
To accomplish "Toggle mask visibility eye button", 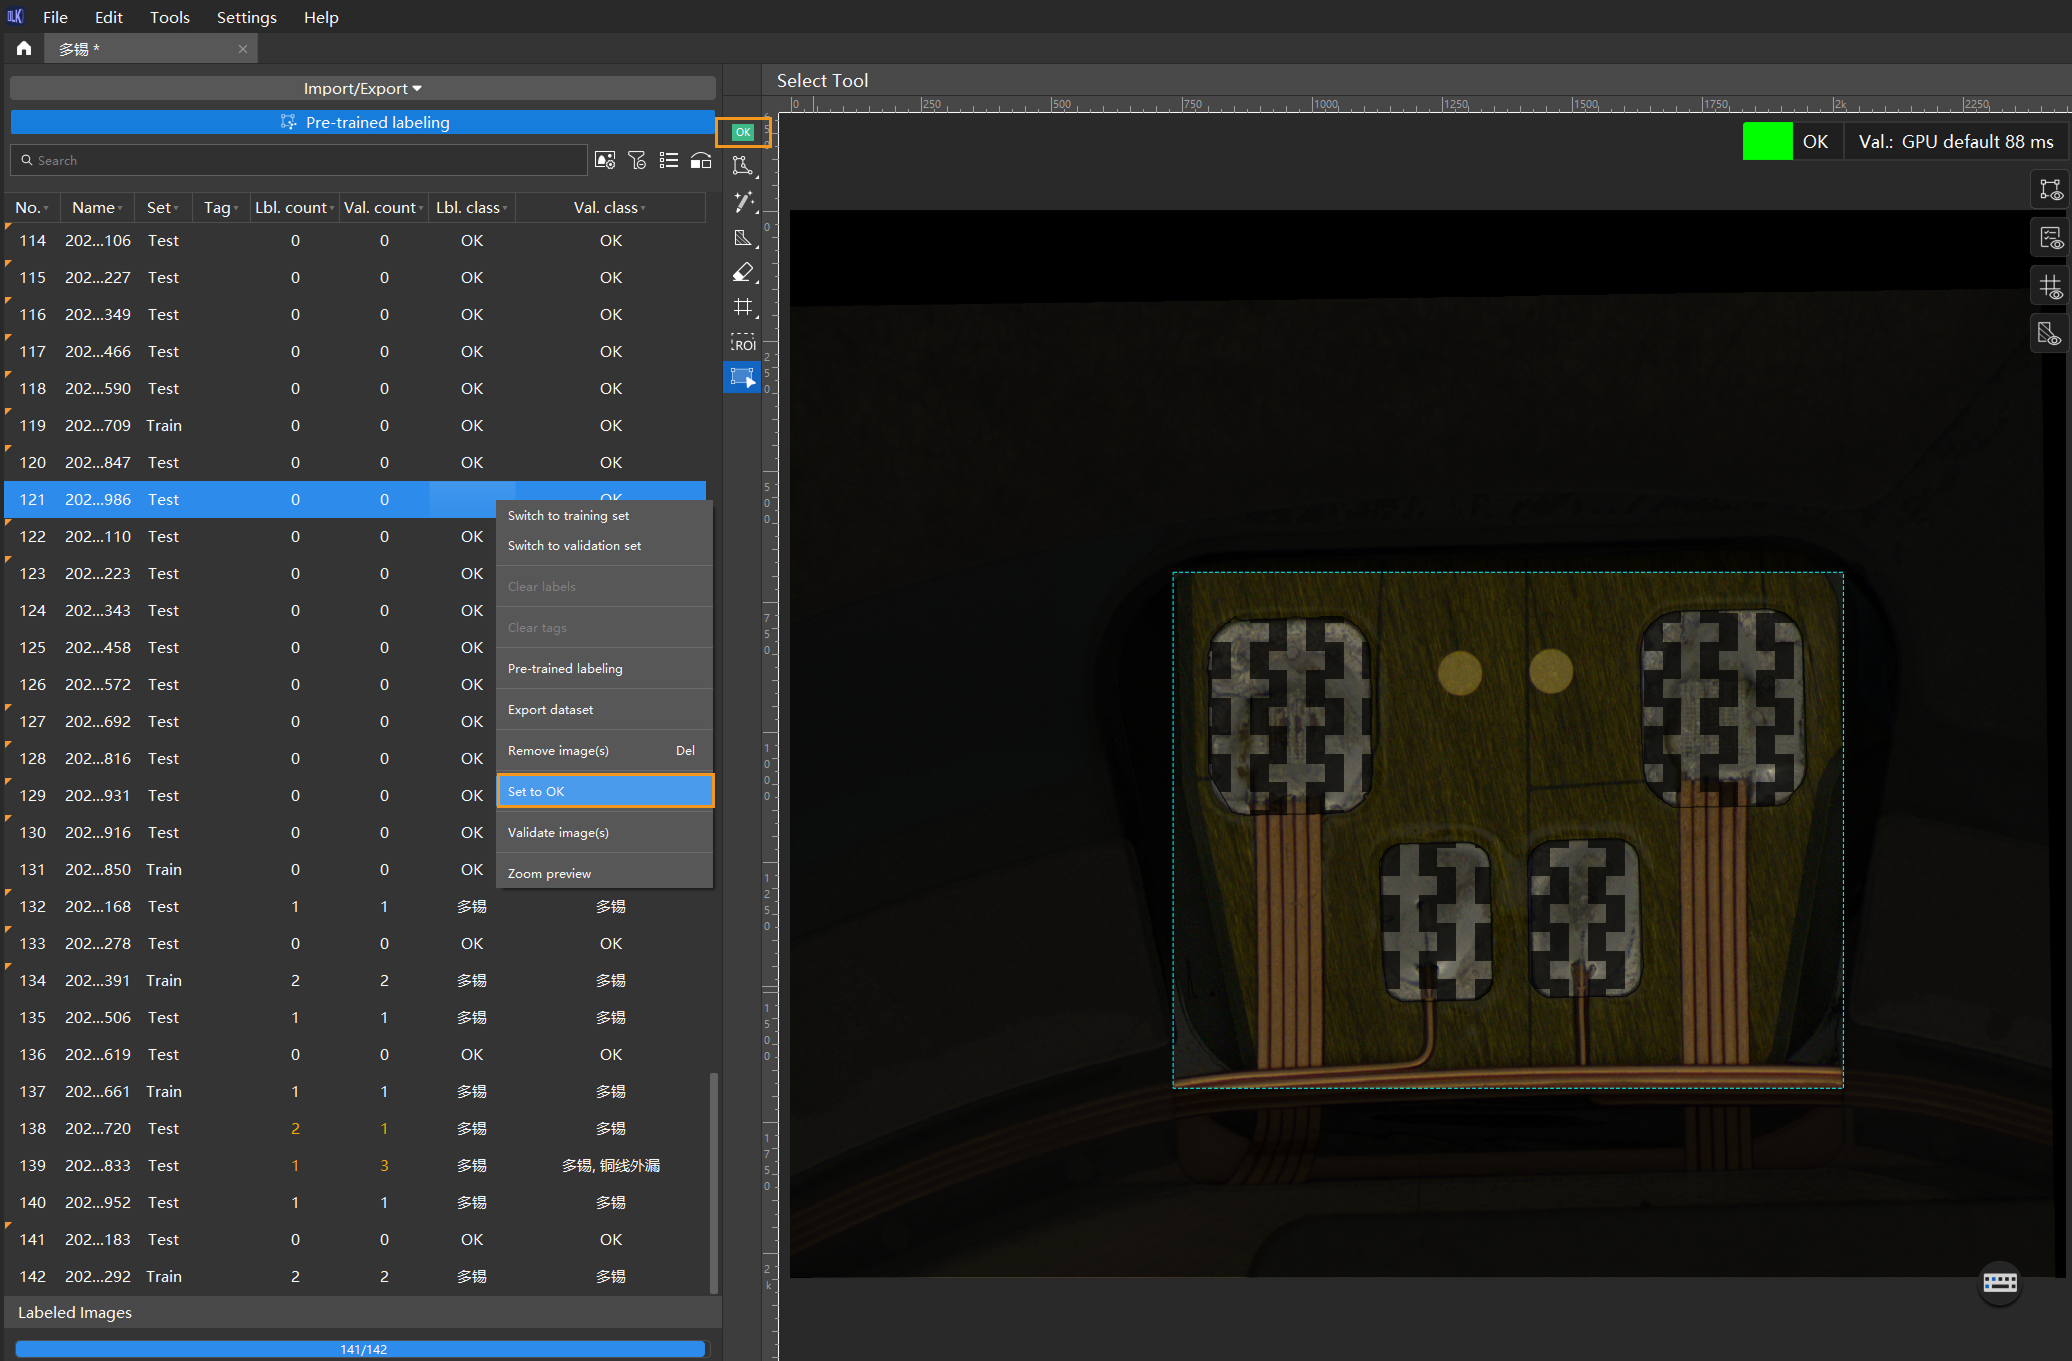I will [2050, 335].
